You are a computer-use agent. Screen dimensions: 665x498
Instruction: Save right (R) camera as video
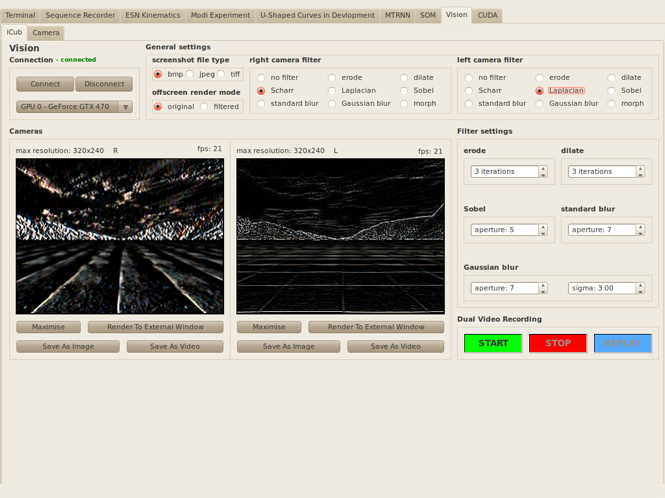(x=175, y=347)
